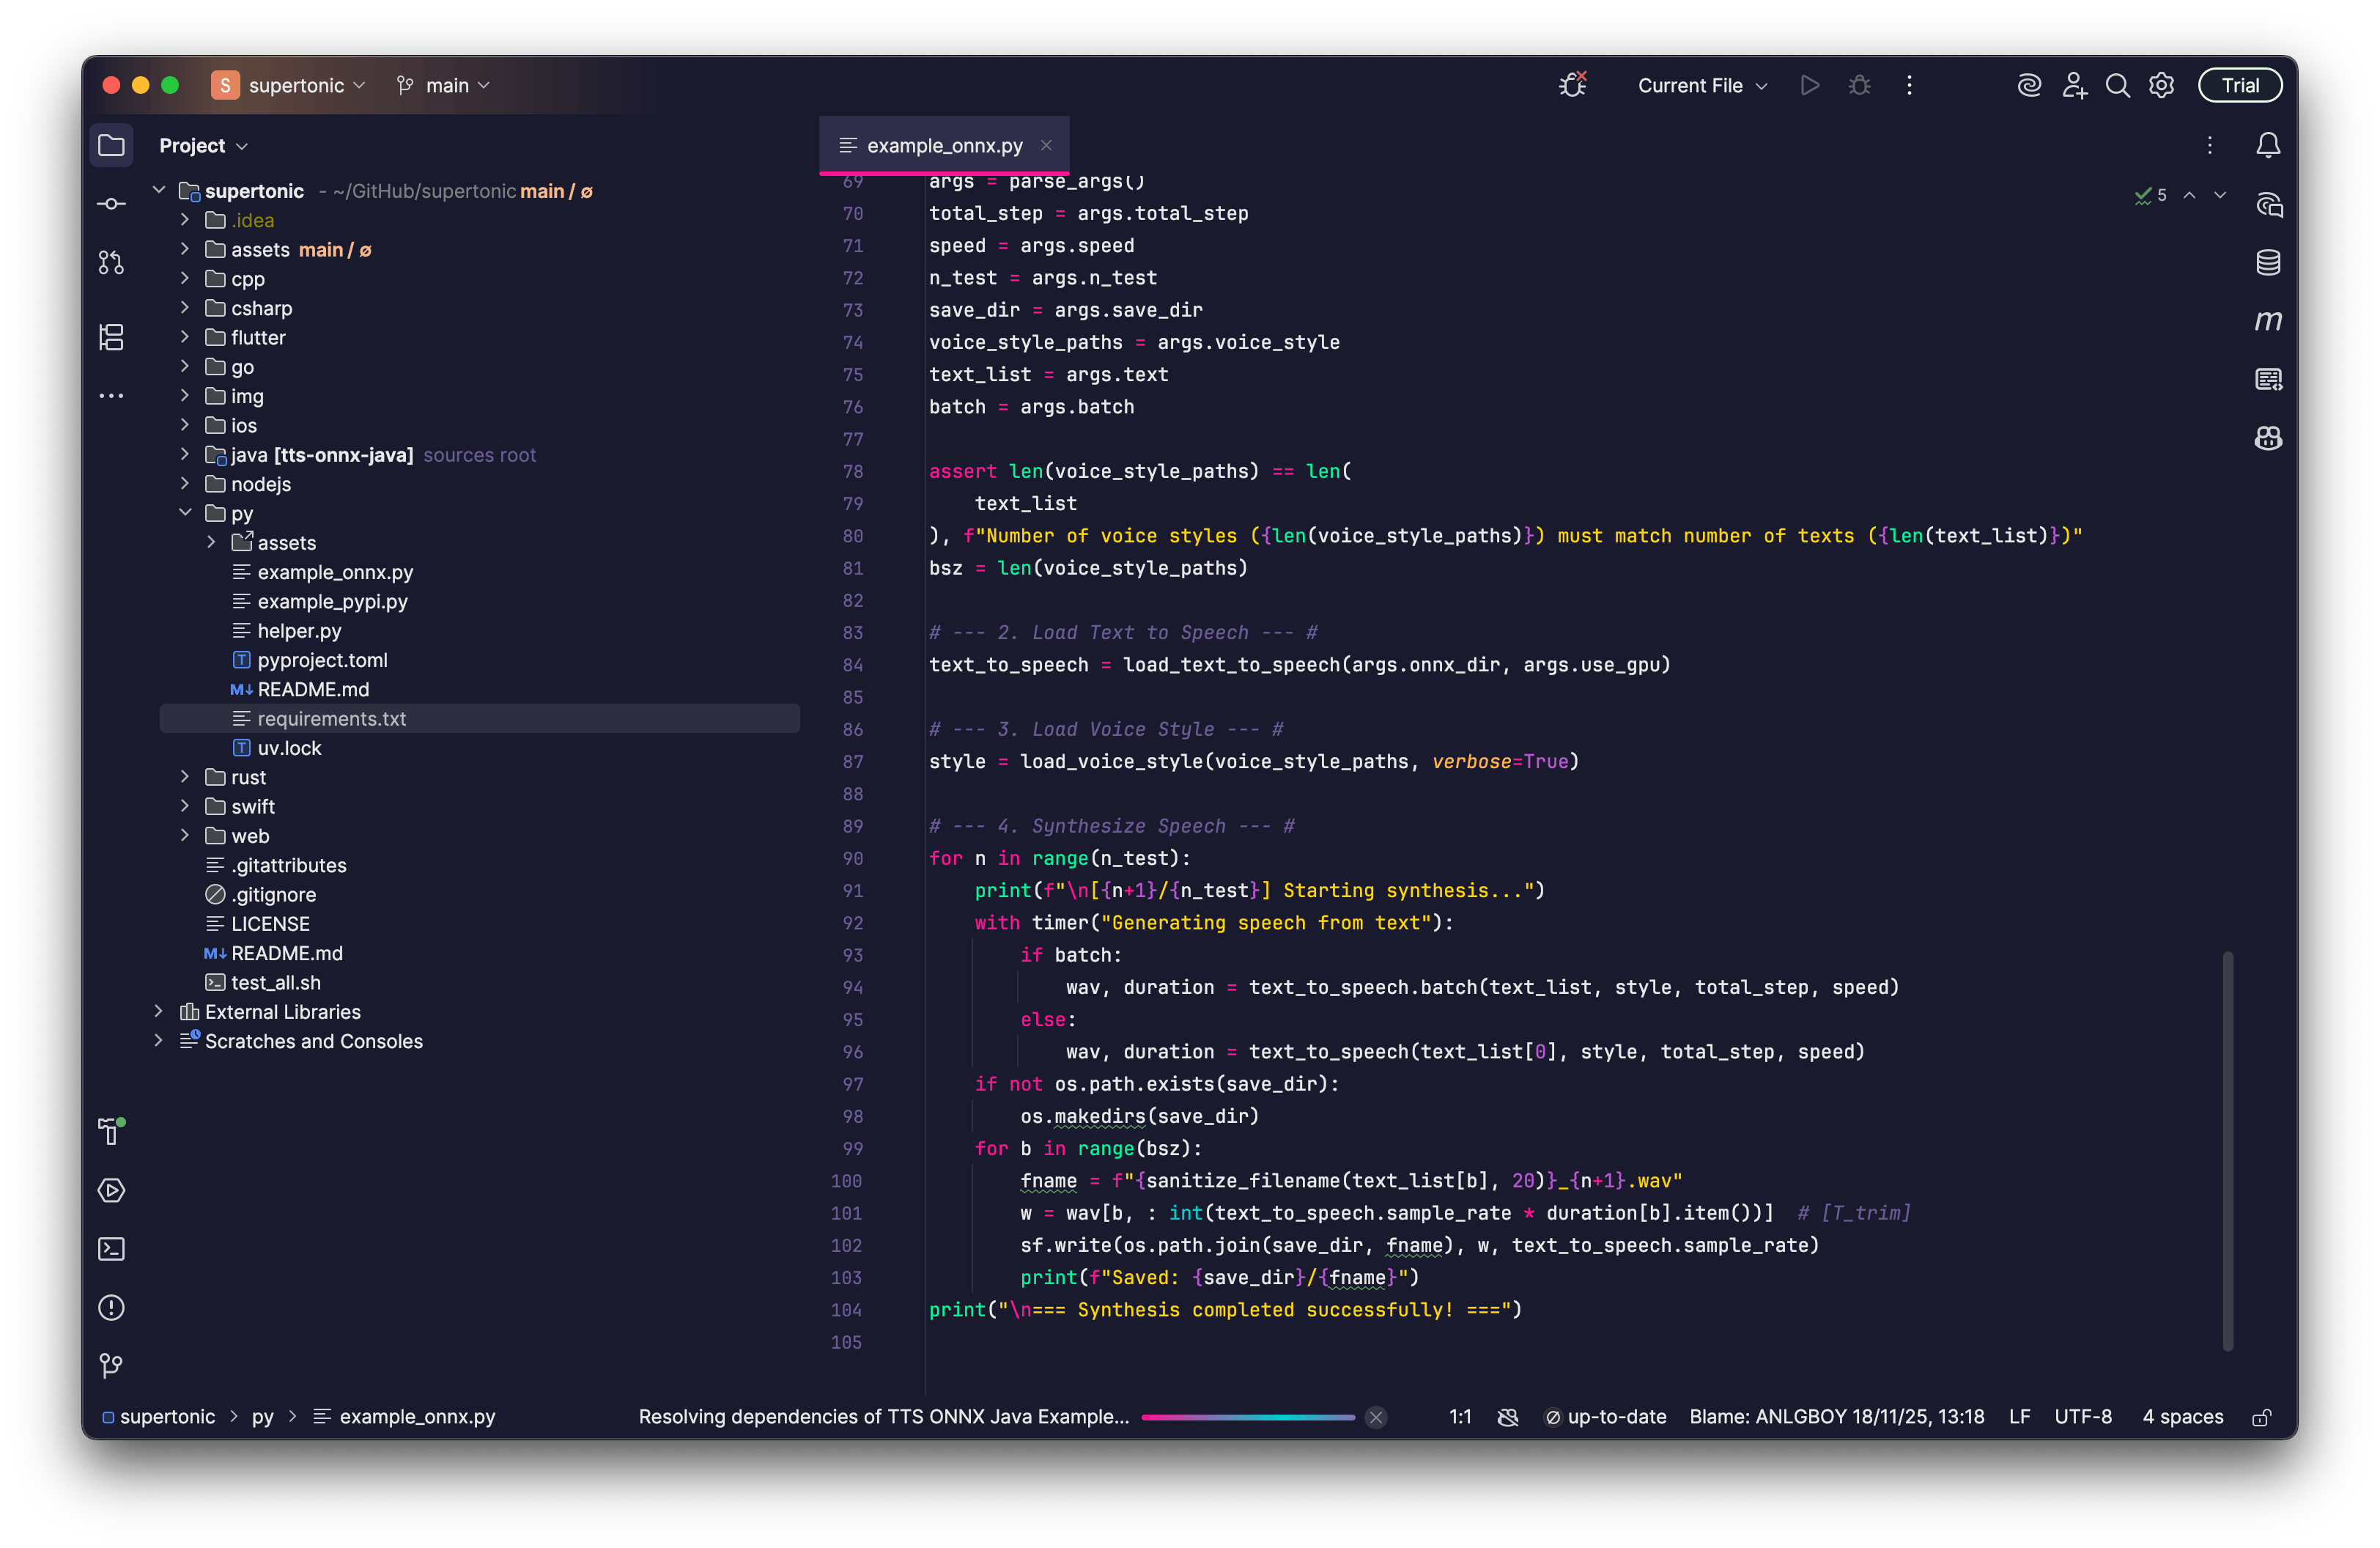The image size is (2380, 1548).
Task: Open the Database tool window
Action: coord(2268,263)
